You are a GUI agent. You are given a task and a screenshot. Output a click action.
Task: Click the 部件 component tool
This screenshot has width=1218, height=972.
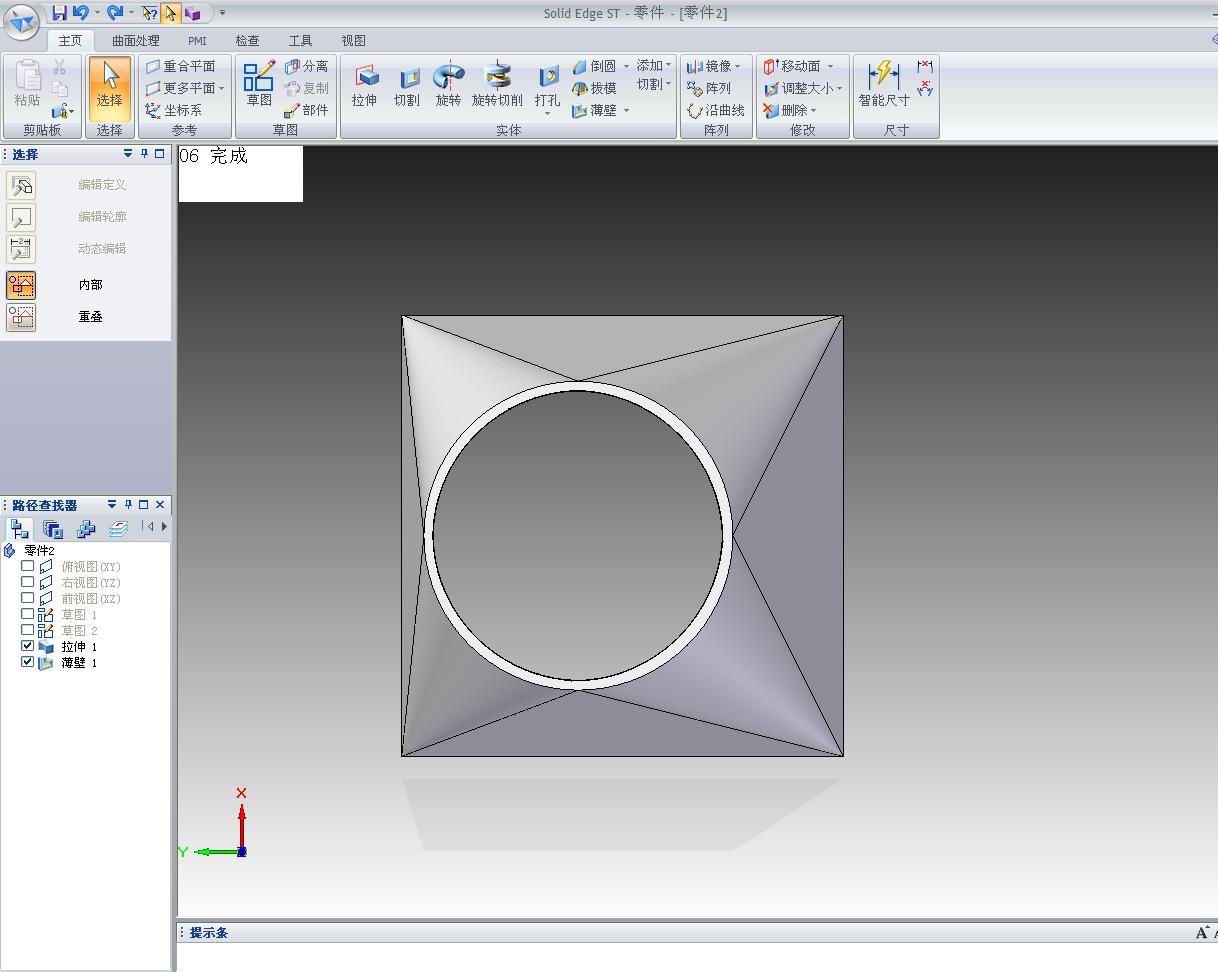tap(306, 110)
